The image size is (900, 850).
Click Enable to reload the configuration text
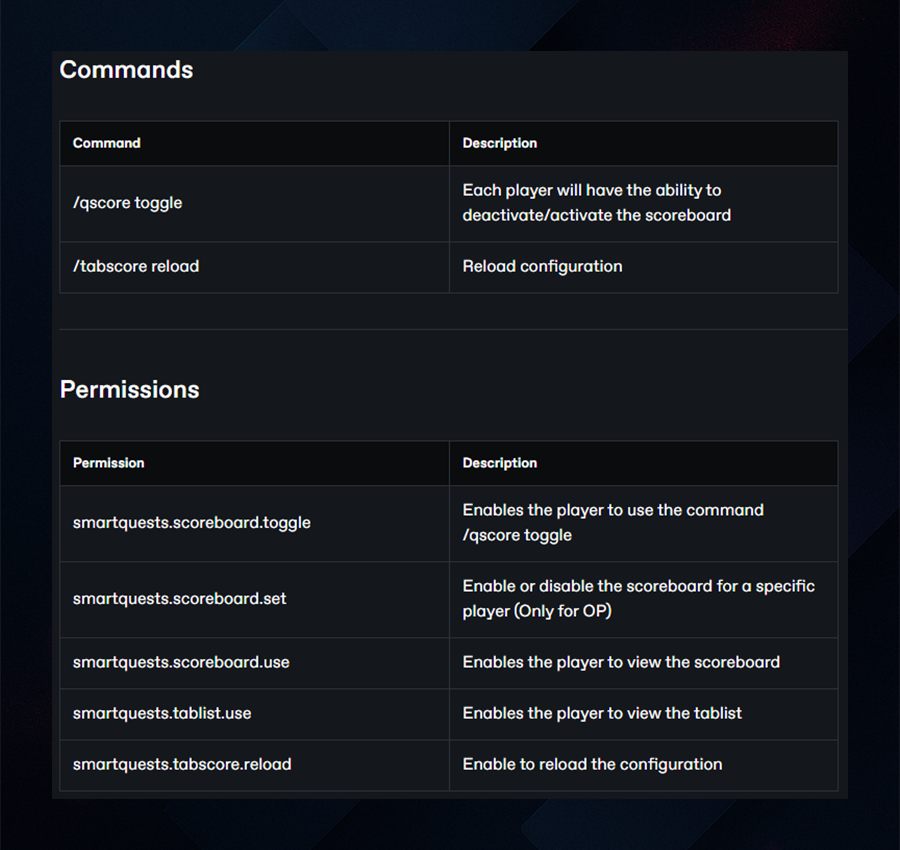[592, 764]
